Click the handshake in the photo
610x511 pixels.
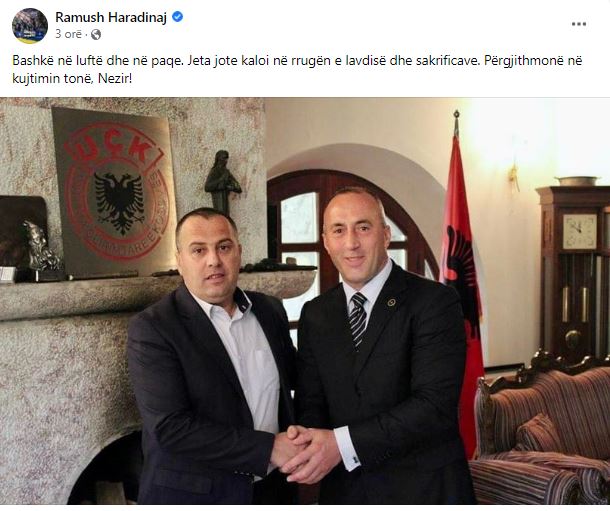point(305,451)
